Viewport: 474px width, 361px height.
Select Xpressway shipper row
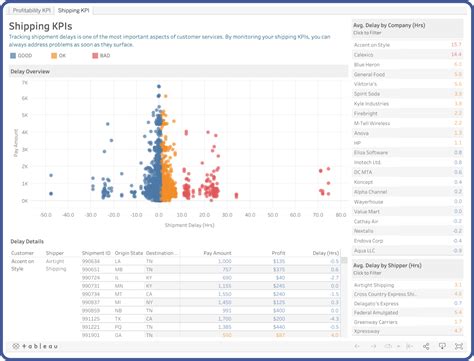coord(408,331)
